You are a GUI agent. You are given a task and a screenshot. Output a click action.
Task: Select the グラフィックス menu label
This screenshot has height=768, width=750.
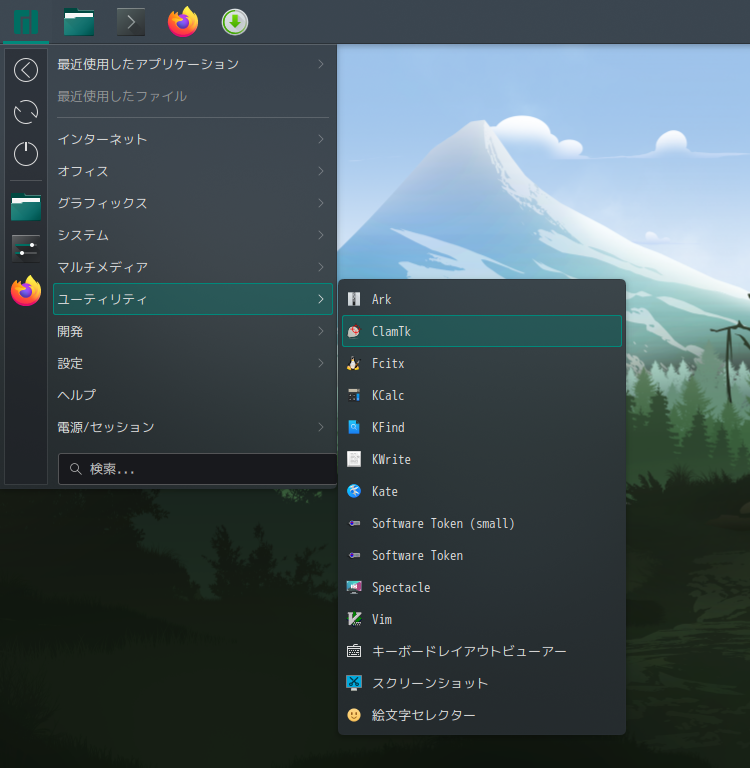click(x=102, y=203)
